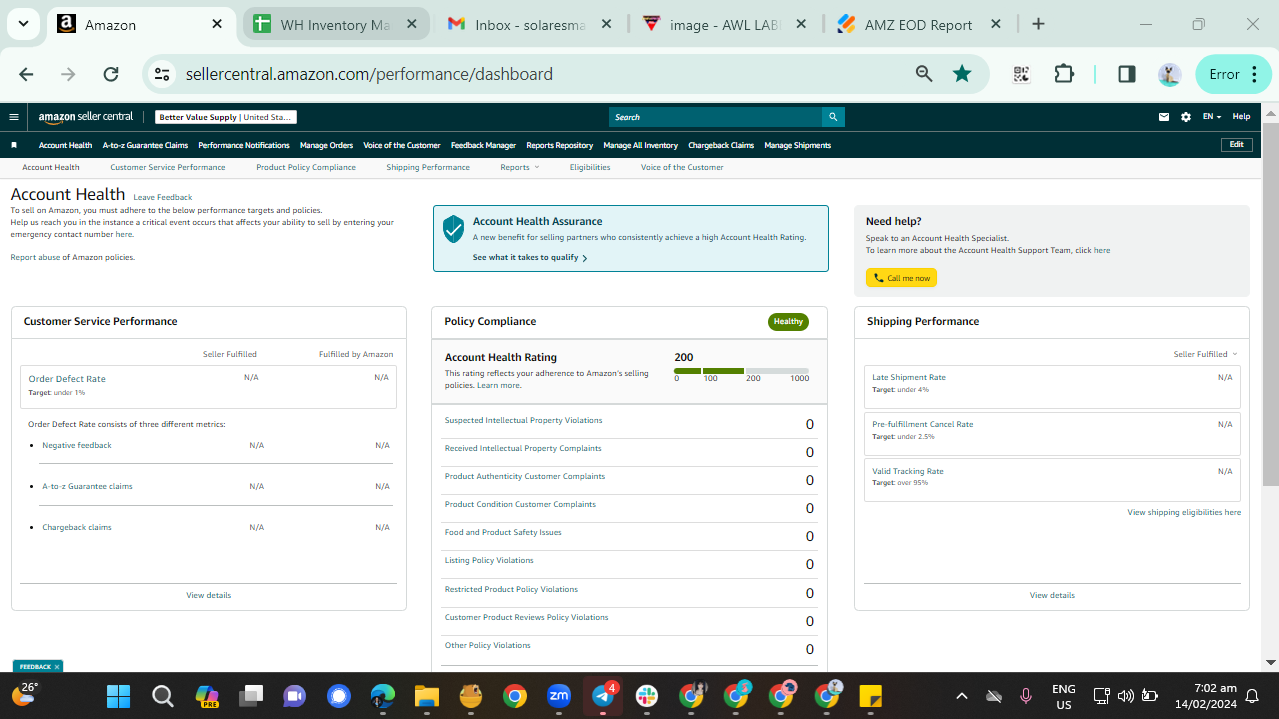
Task: Open Seller Fulfilled dropdown in Shipping Performance
Action: (x=1205, y=354)
